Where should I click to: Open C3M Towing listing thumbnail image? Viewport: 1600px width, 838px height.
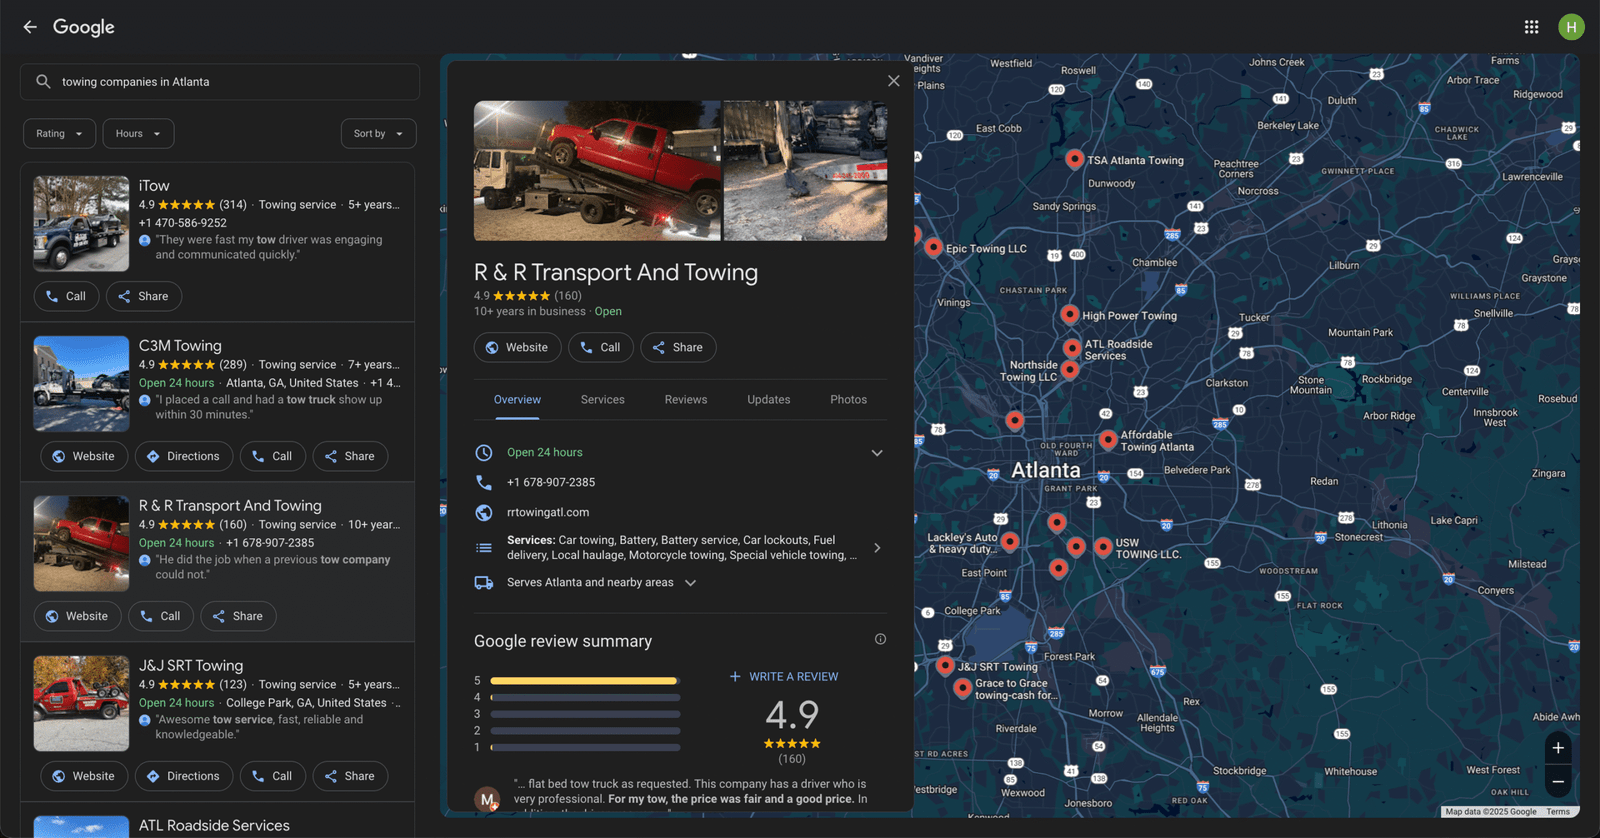[81, 384]
